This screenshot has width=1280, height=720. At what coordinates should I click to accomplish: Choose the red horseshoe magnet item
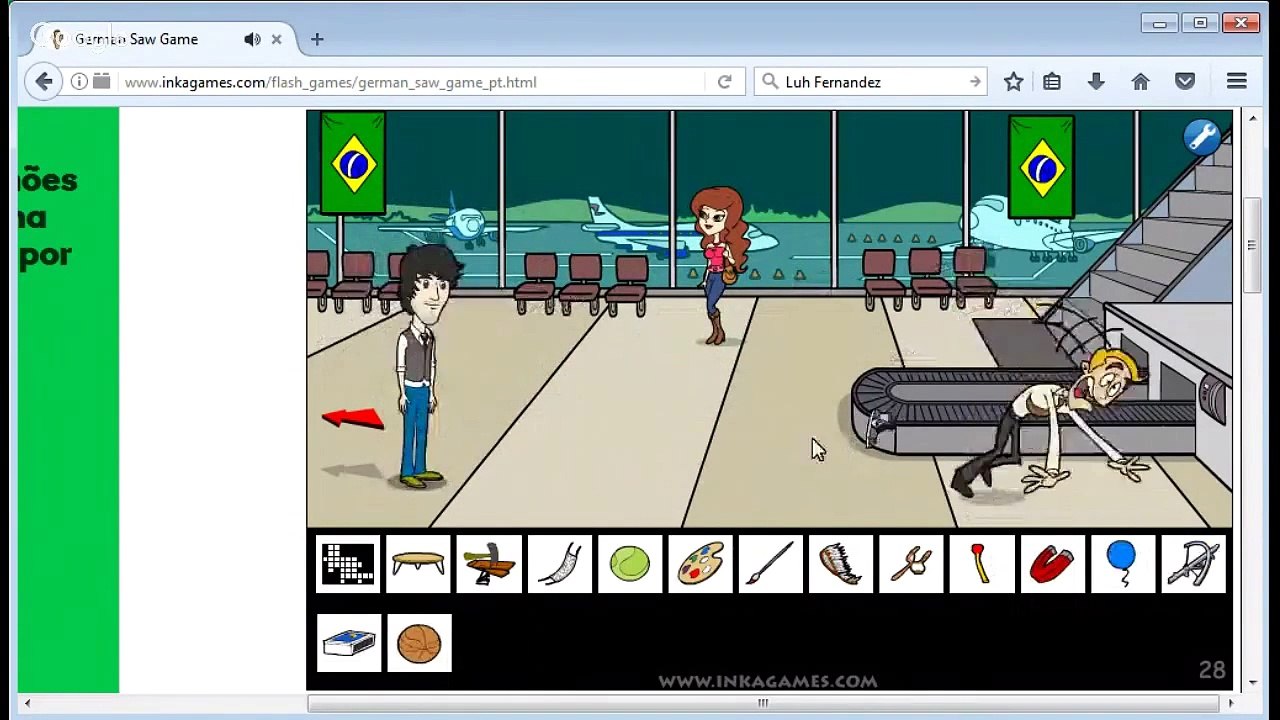1052,564
